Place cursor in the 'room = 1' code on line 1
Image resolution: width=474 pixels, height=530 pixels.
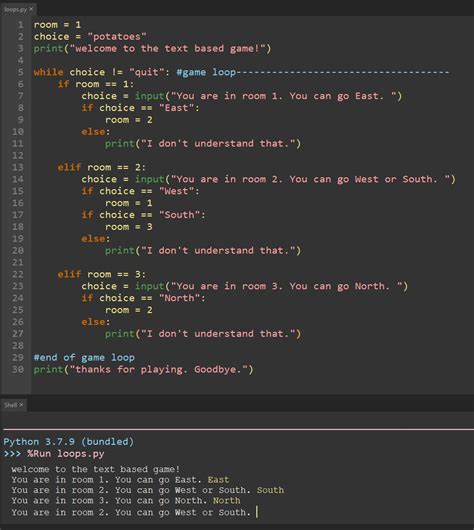57,25
